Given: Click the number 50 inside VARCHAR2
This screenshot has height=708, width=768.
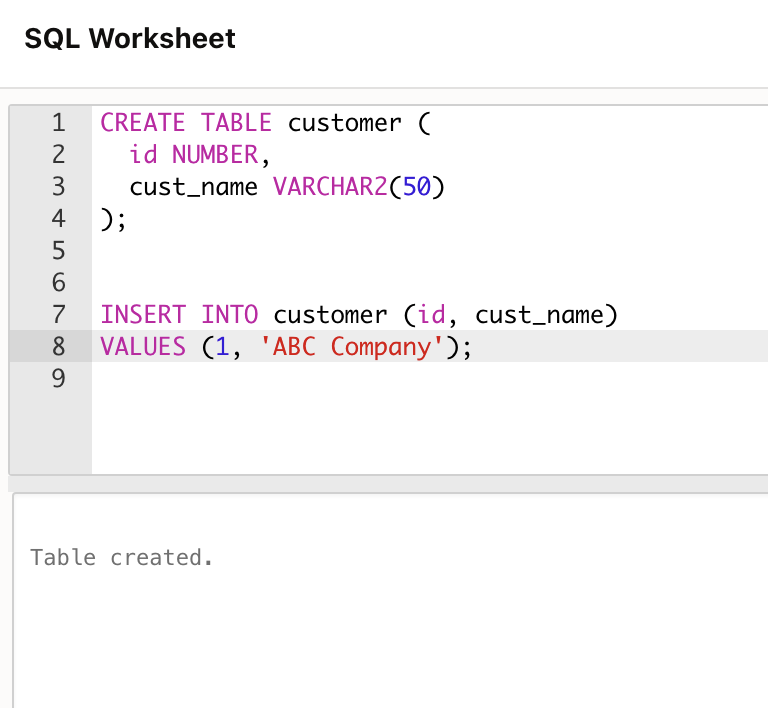Looking at the screenshot, I should [416, 187].
